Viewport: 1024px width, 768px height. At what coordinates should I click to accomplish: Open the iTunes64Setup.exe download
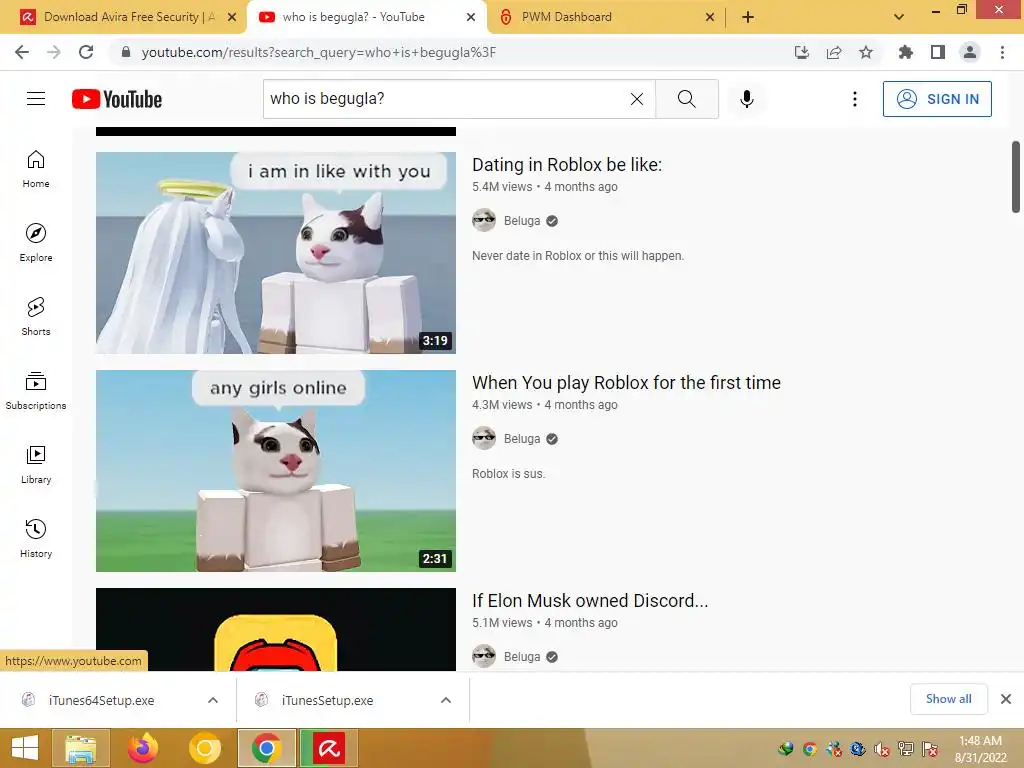pyautogui.click(x=101, y=700)
